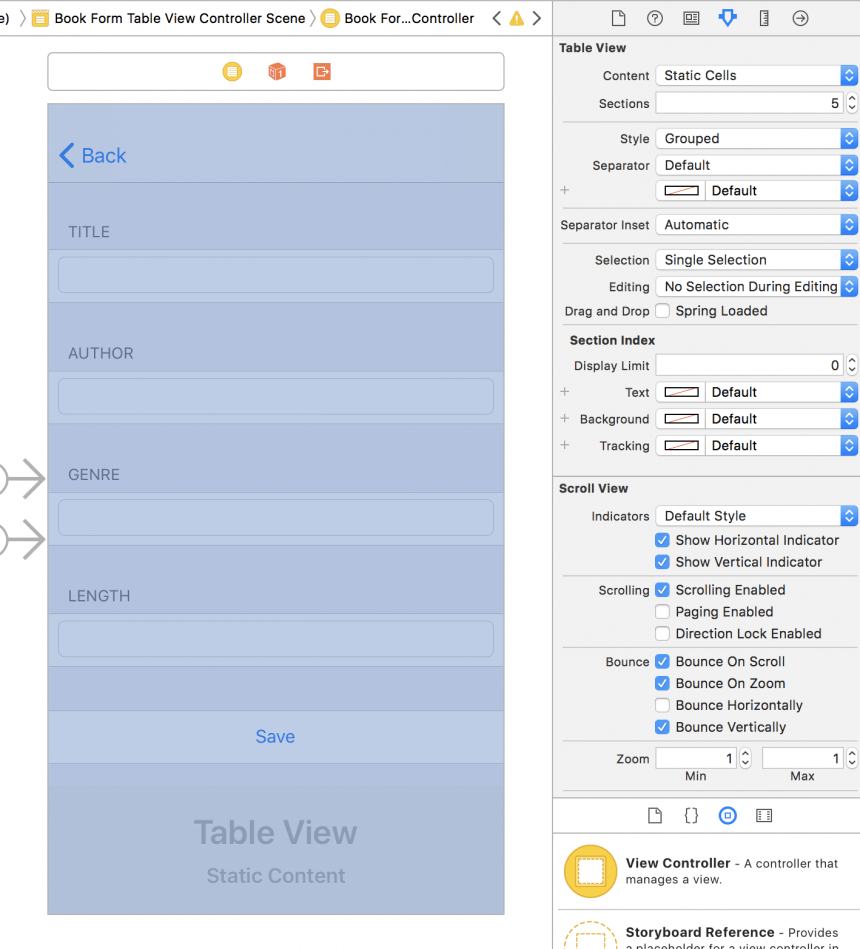Select the Object library icon

(728, 815)
